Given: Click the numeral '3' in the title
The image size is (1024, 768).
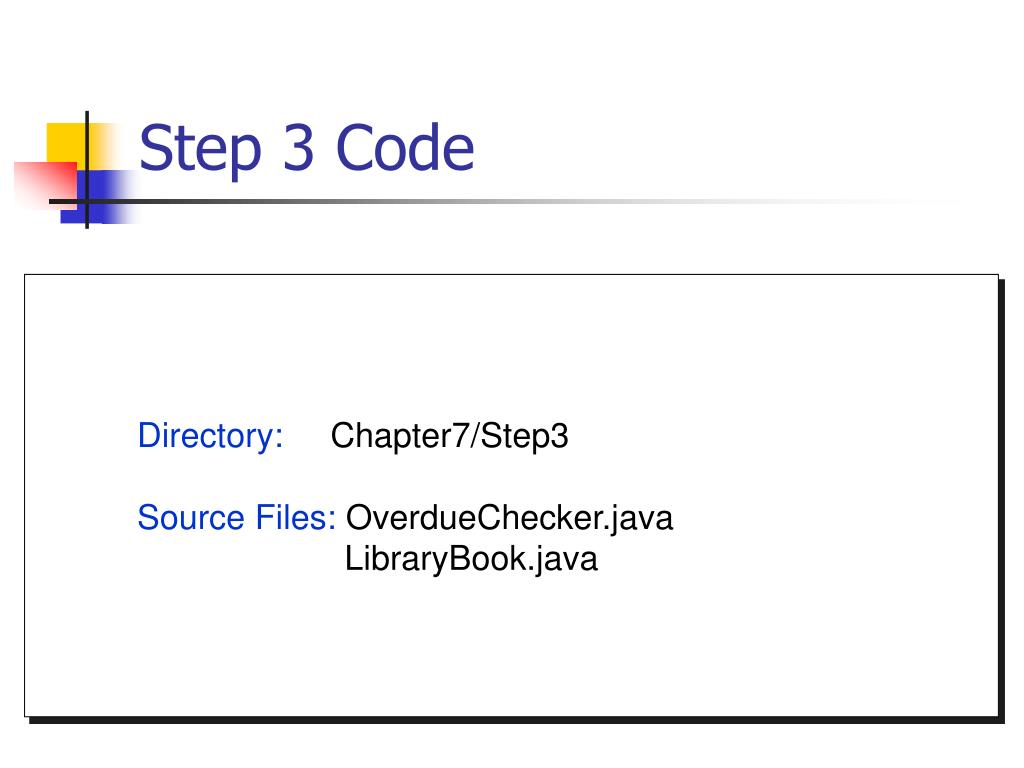Looking at the screenshot, I should [x=298, y=148].
